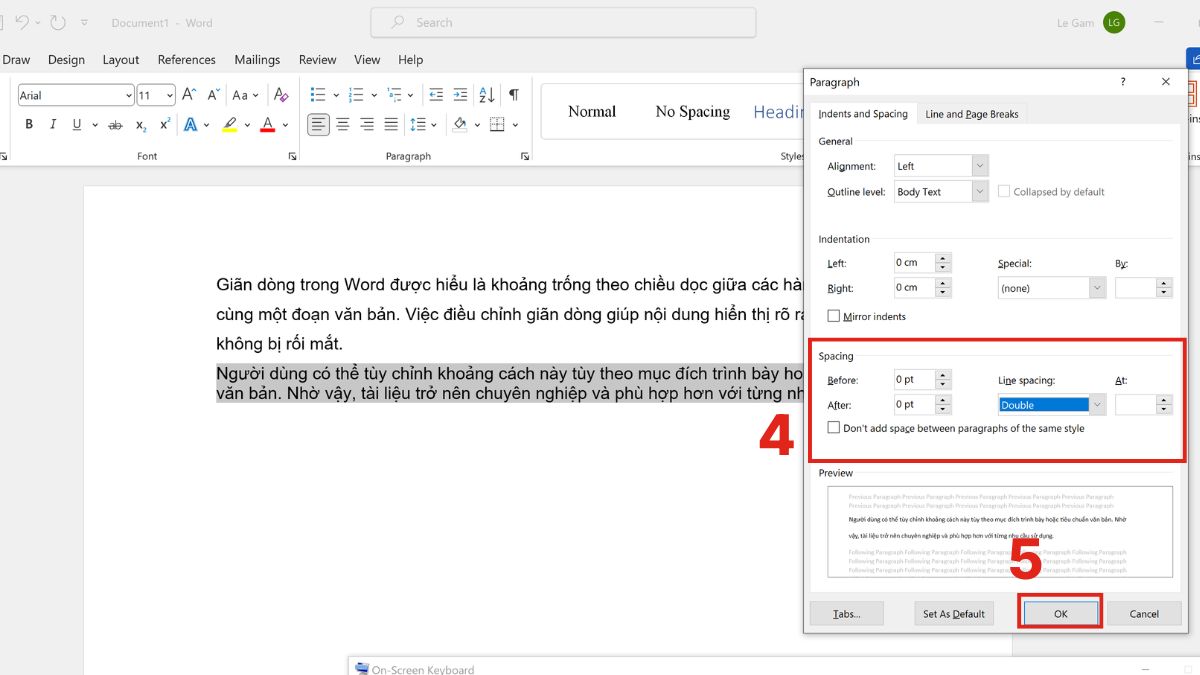Open the Help question mark in the Paragraph dialog

click(x=1122, y=82)
